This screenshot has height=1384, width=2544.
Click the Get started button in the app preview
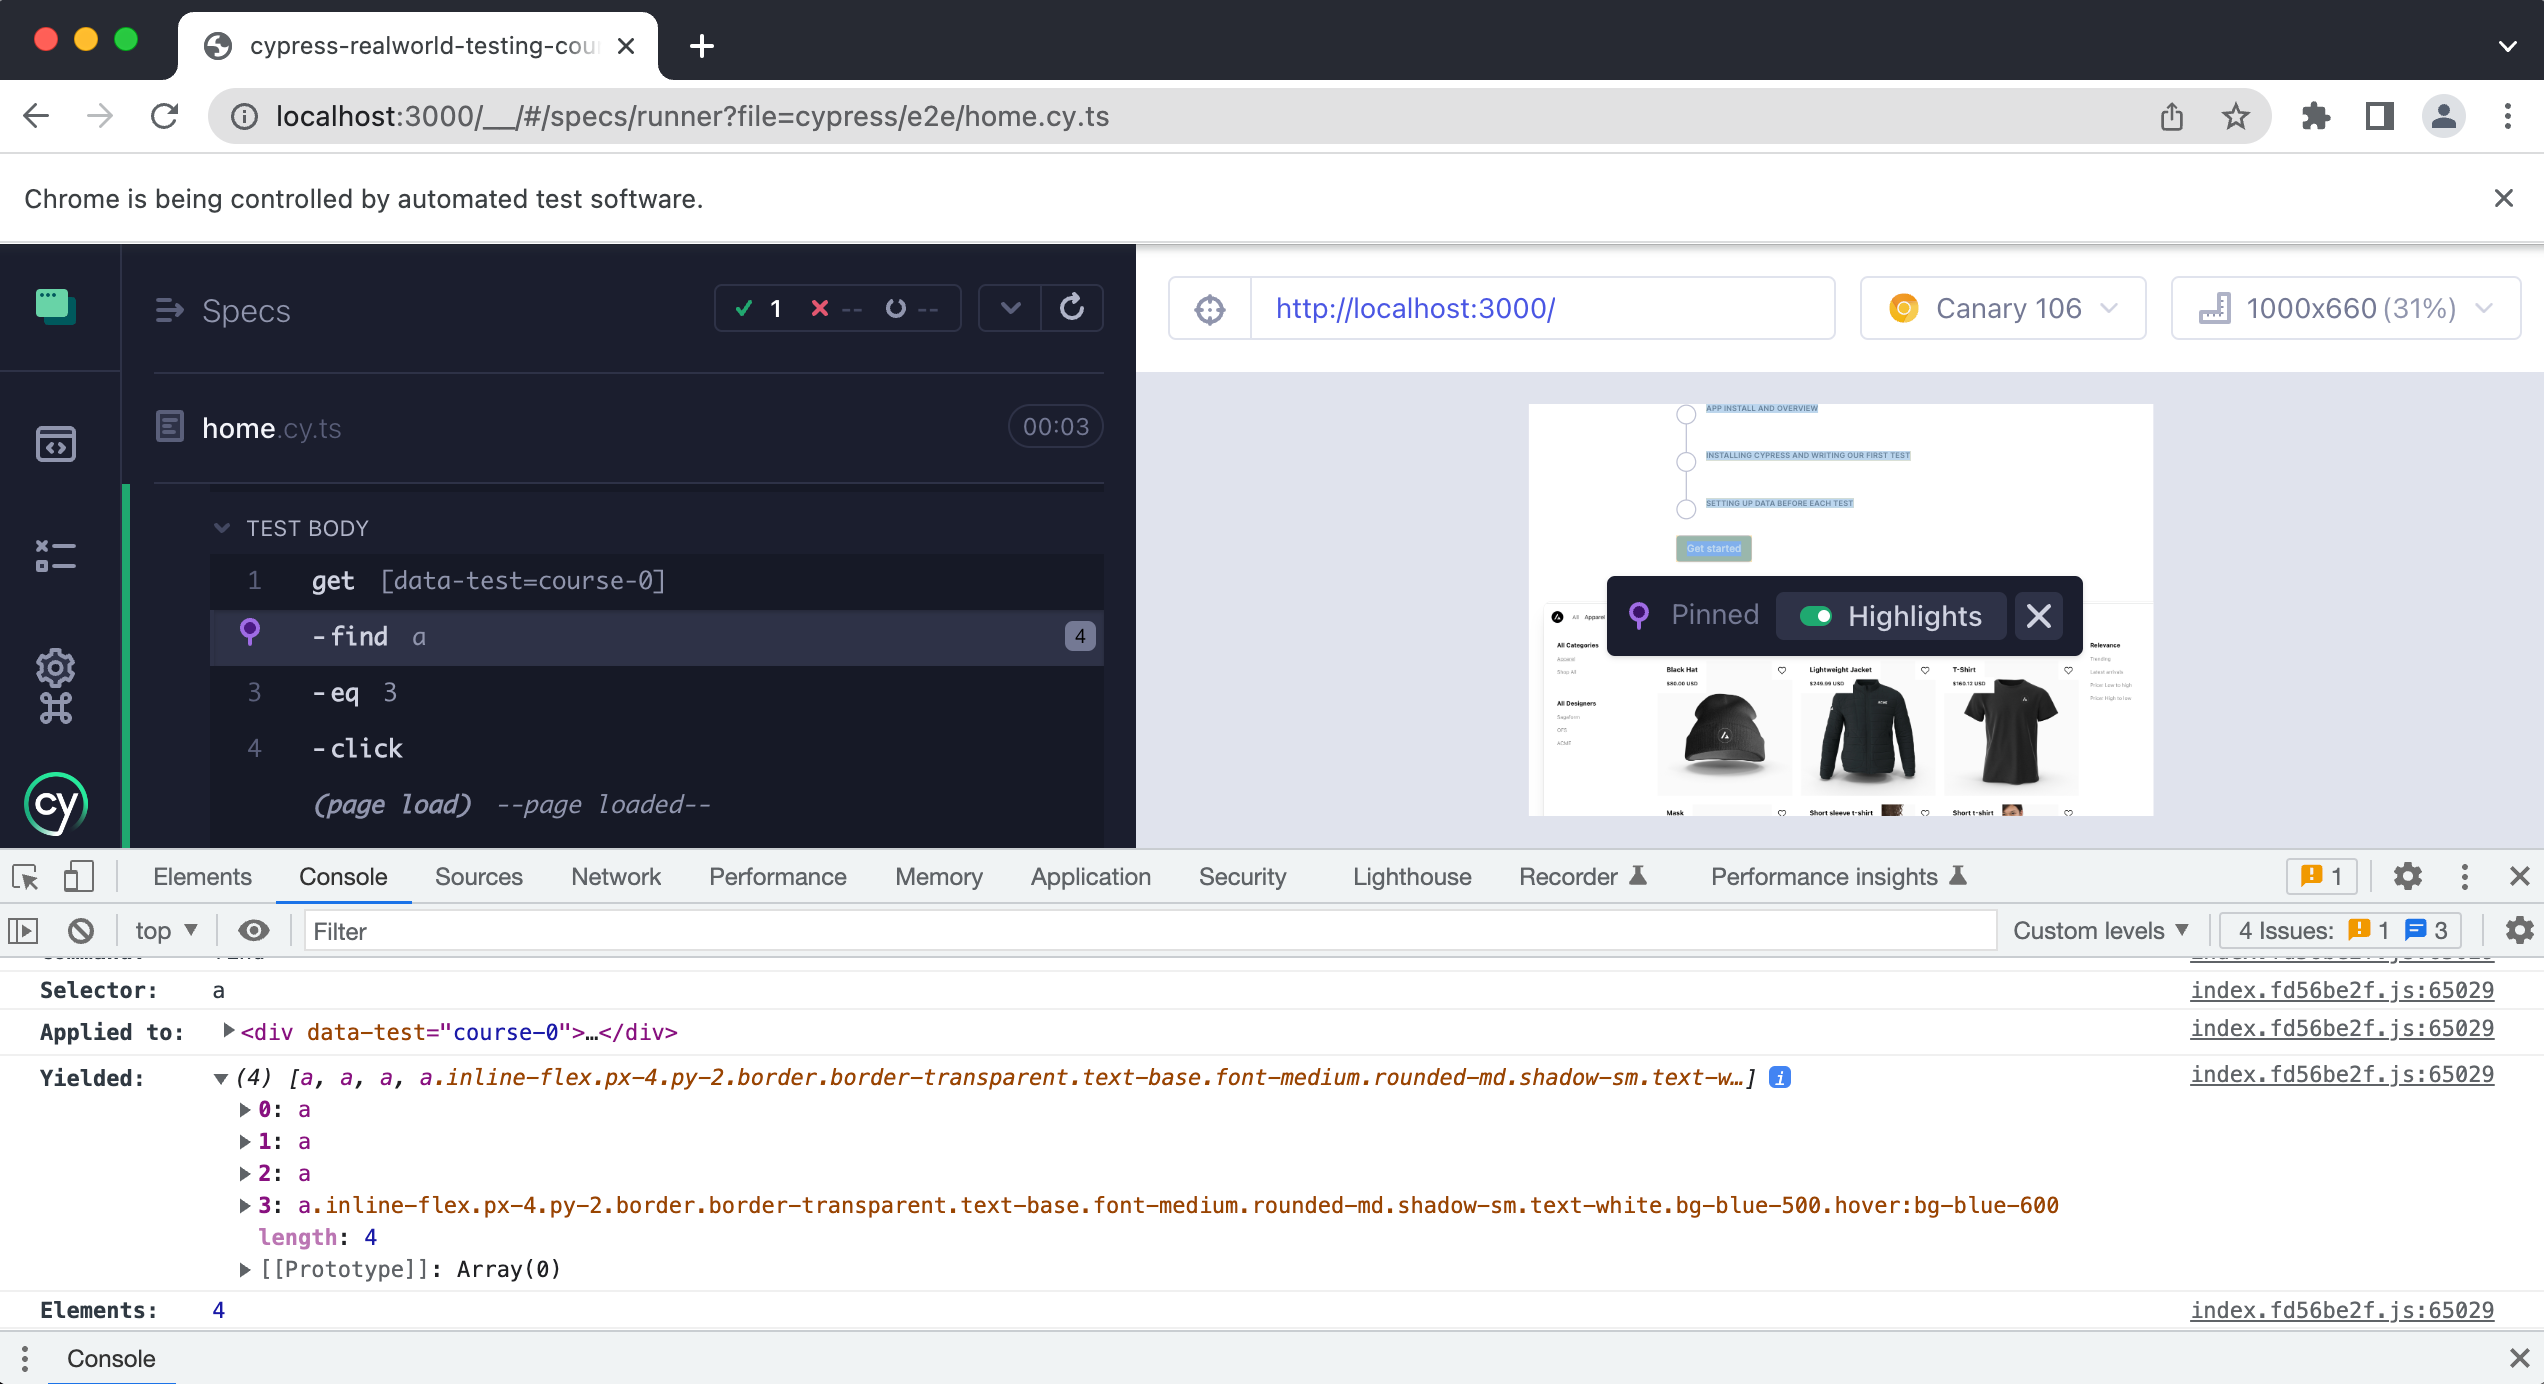(1713, 548)
